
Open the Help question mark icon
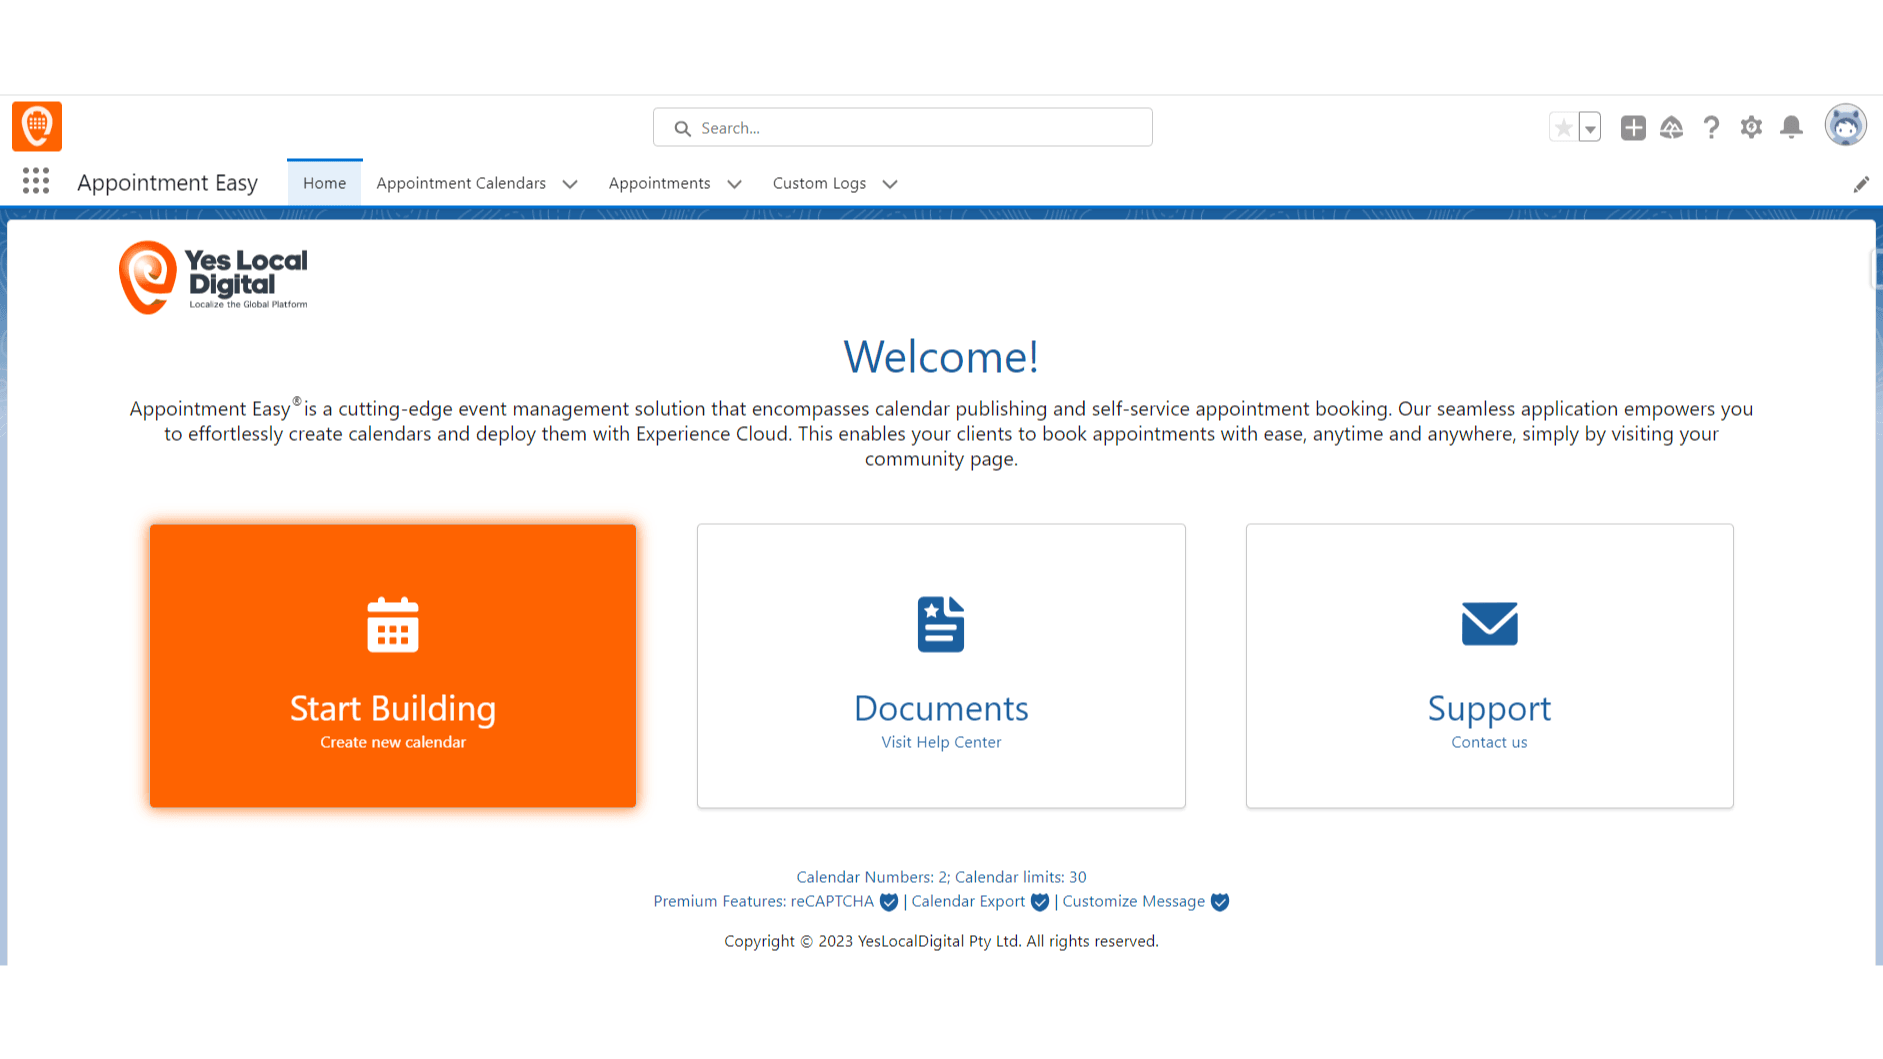click(1712, 127)
